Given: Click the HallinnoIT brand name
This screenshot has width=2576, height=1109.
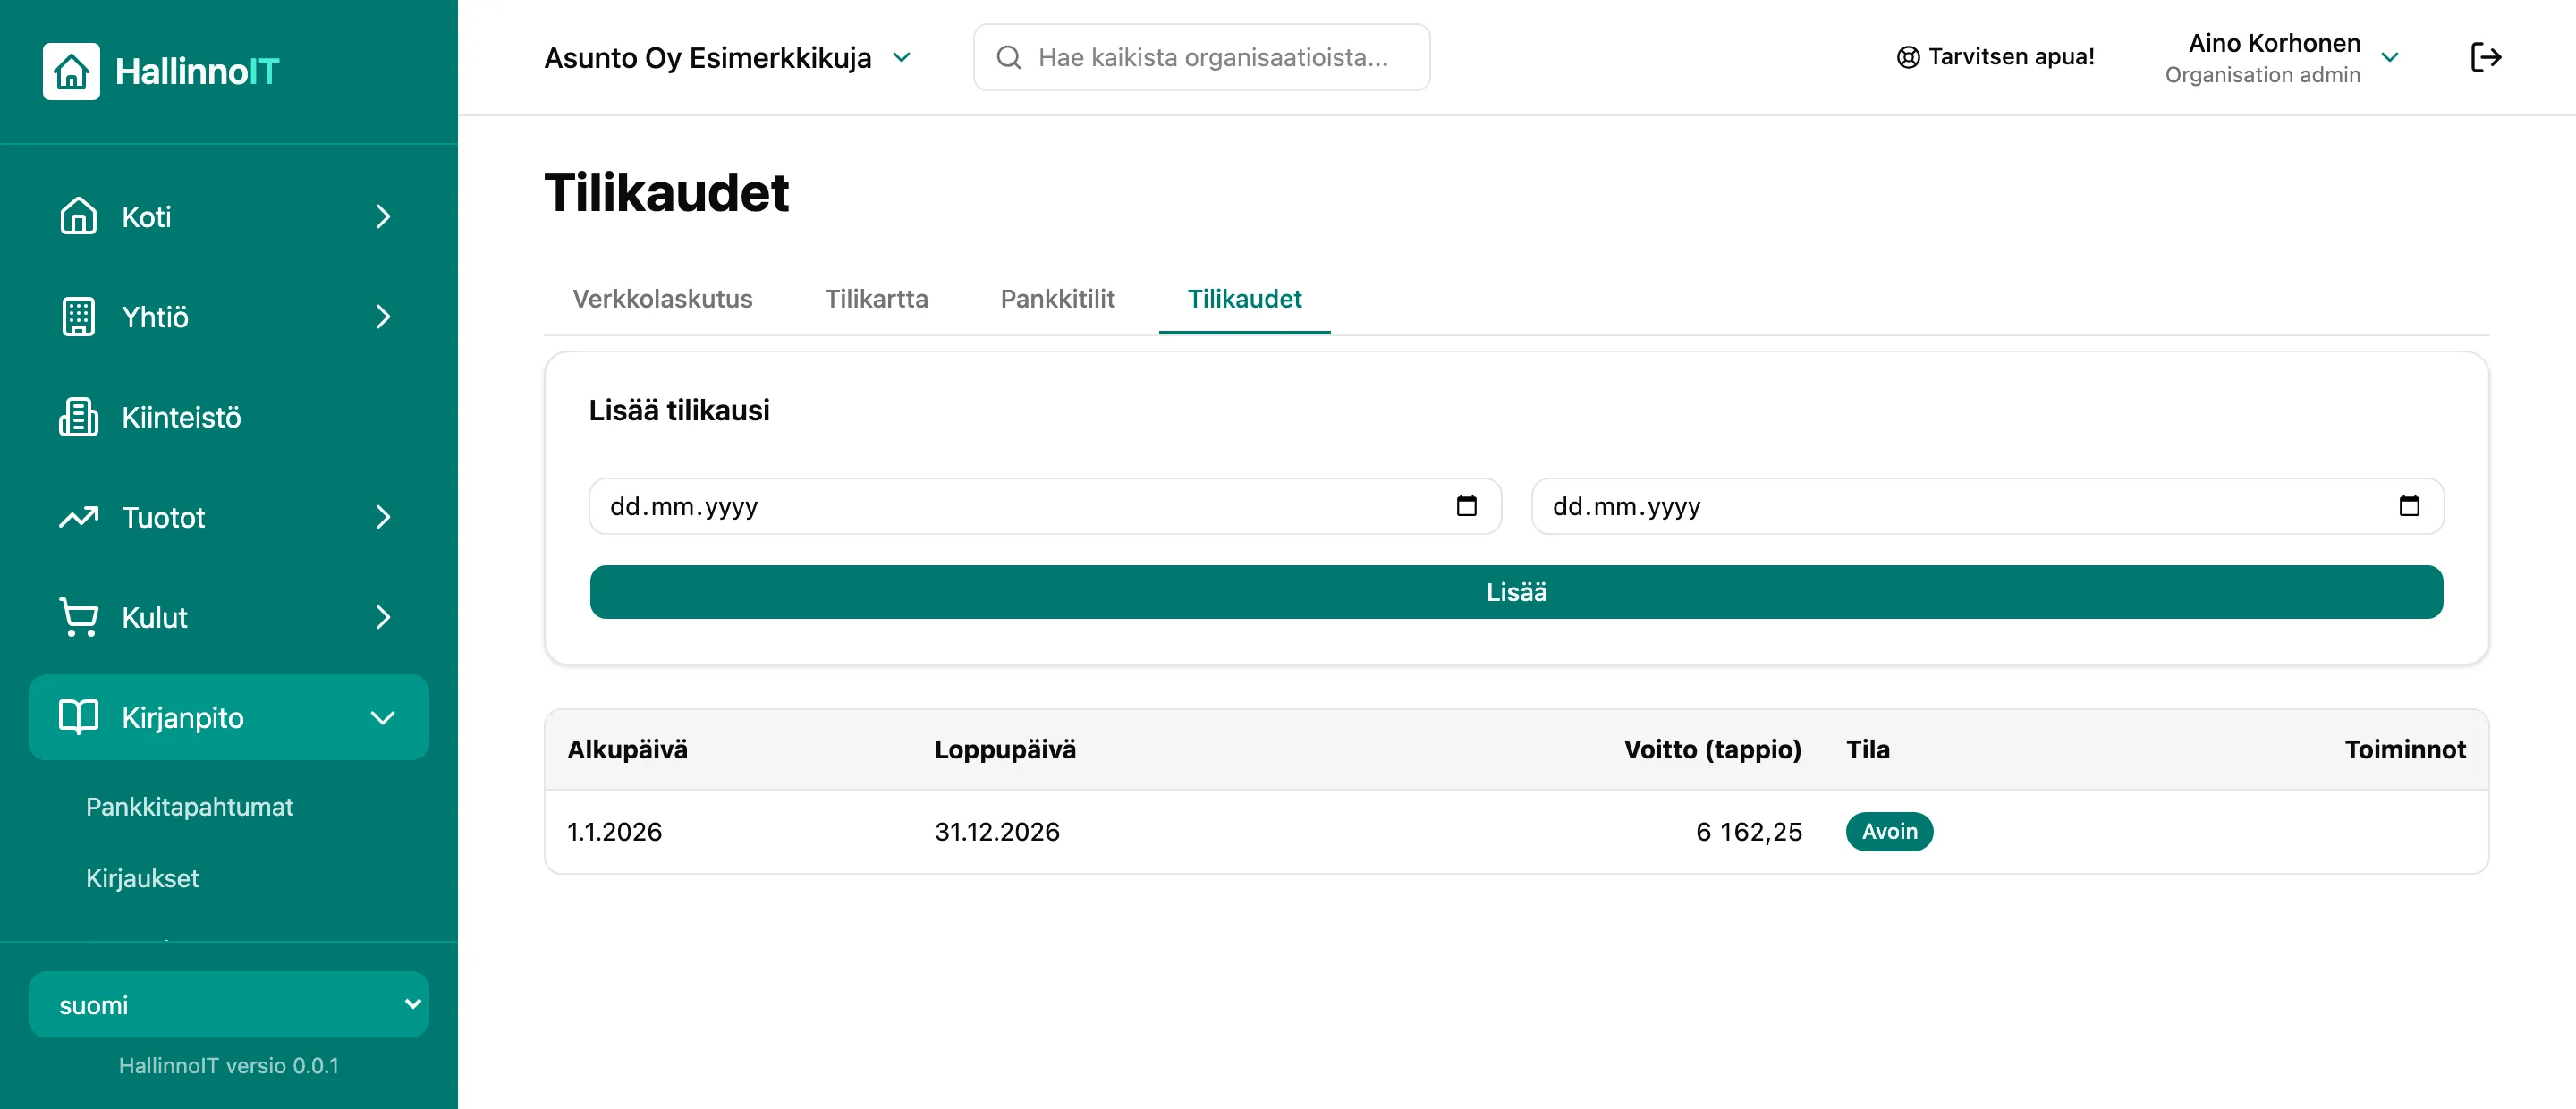Looking at the screenshot, I should (x=197, y=71).
